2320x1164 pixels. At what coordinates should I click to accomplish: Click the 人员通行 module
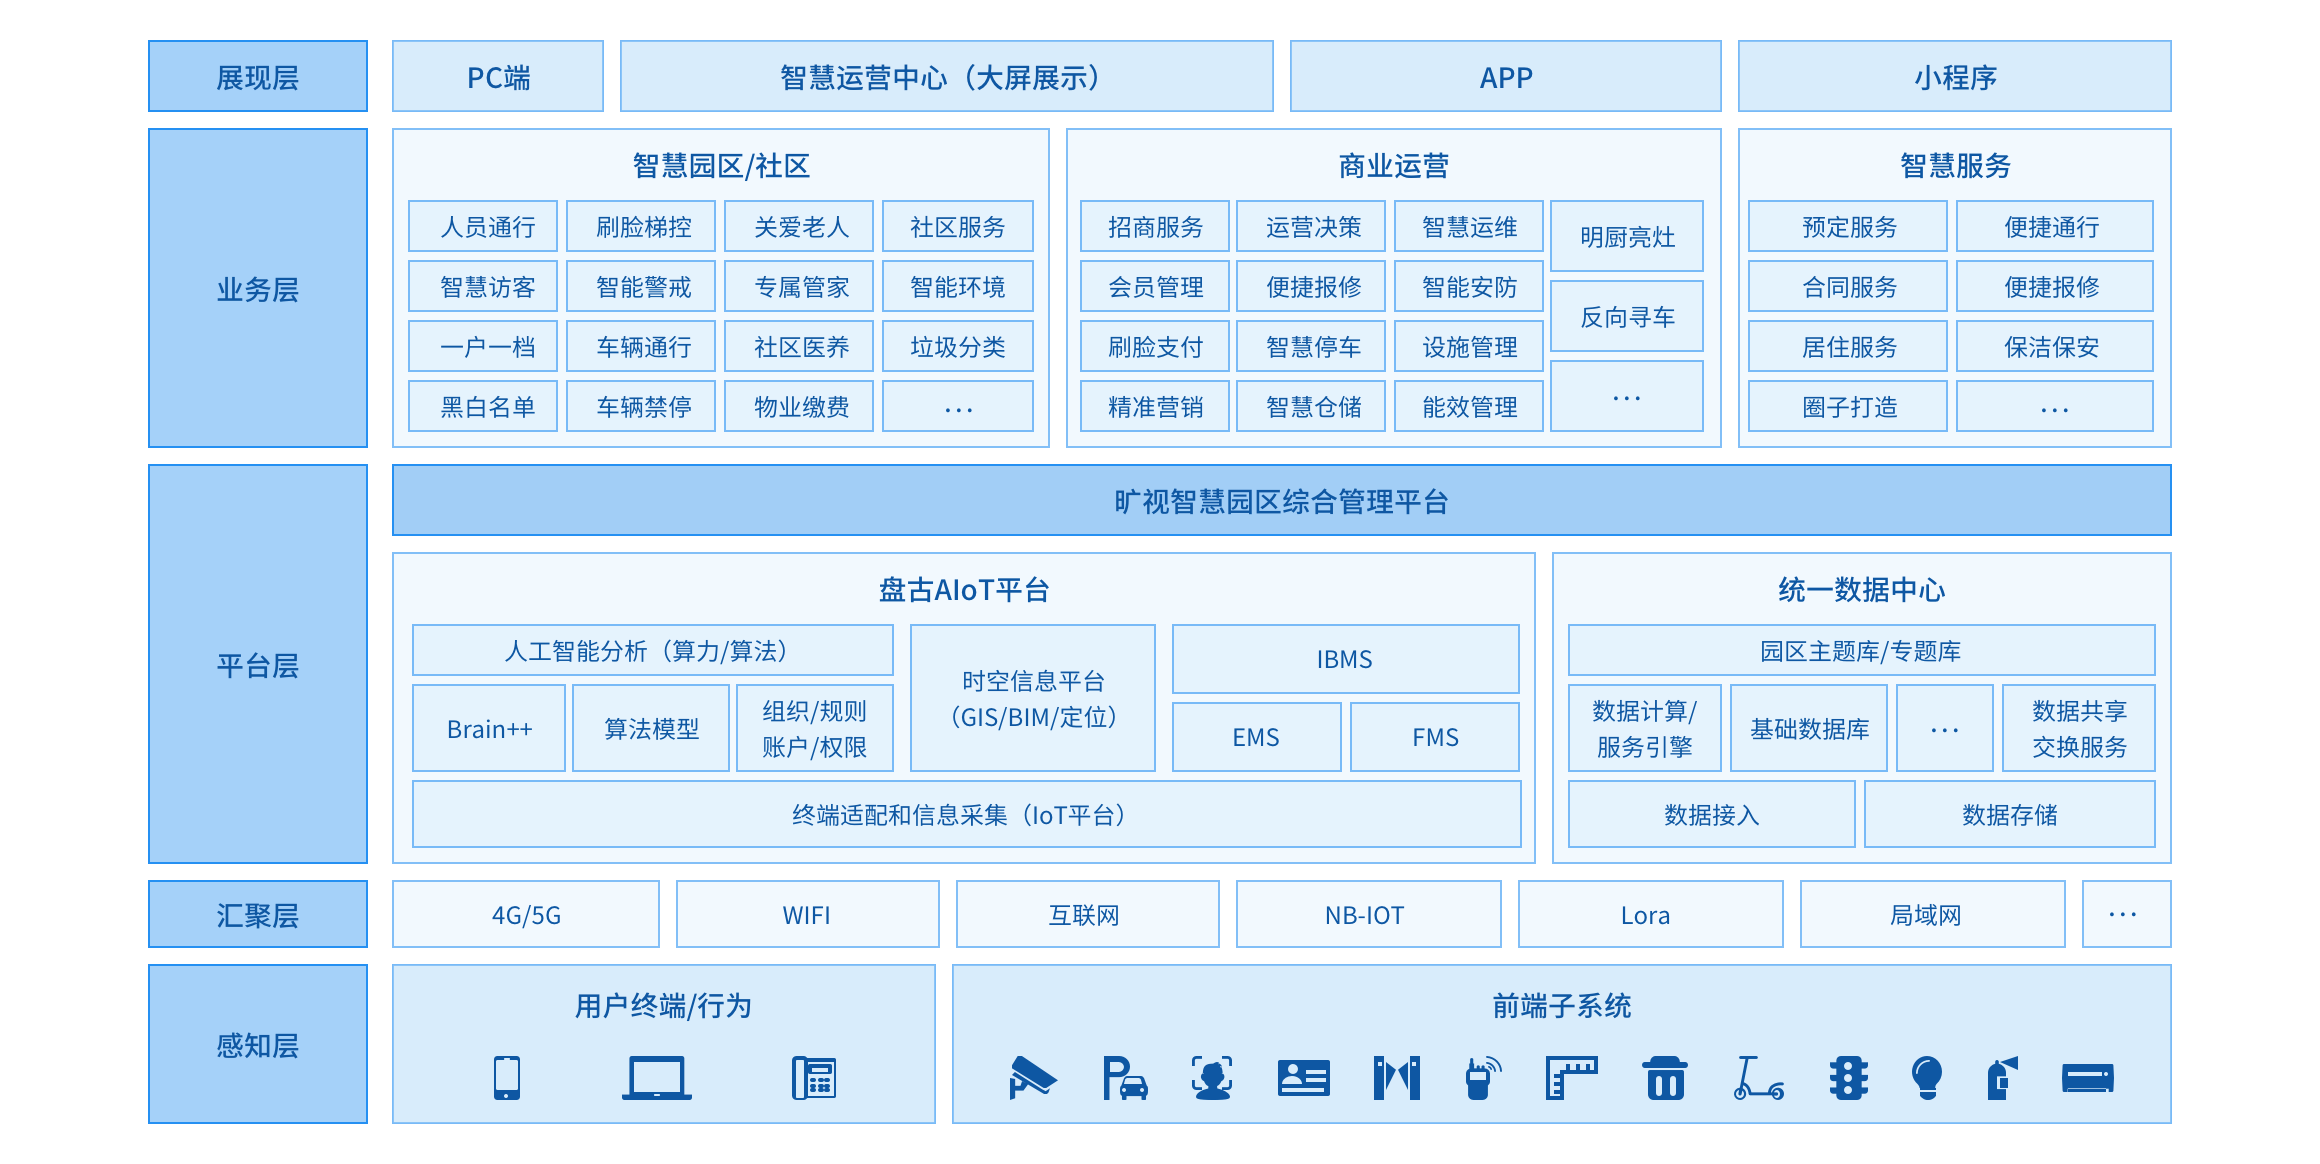coord(487,227)
